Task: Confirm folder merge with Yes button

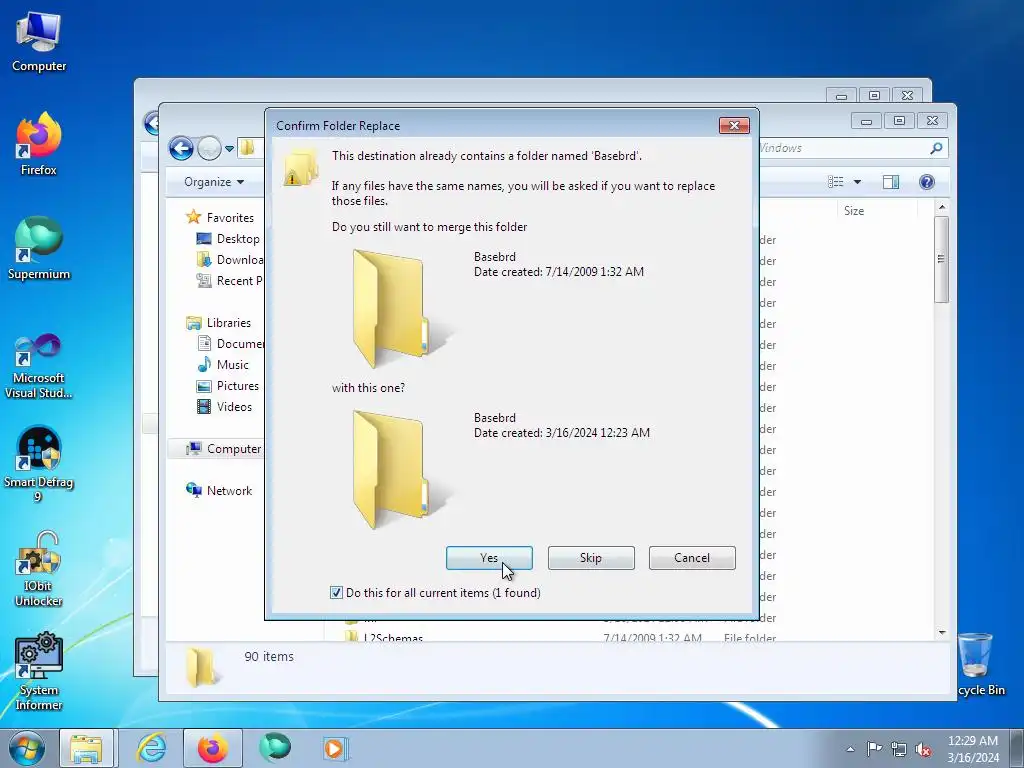Action: (x=489, y=558)
